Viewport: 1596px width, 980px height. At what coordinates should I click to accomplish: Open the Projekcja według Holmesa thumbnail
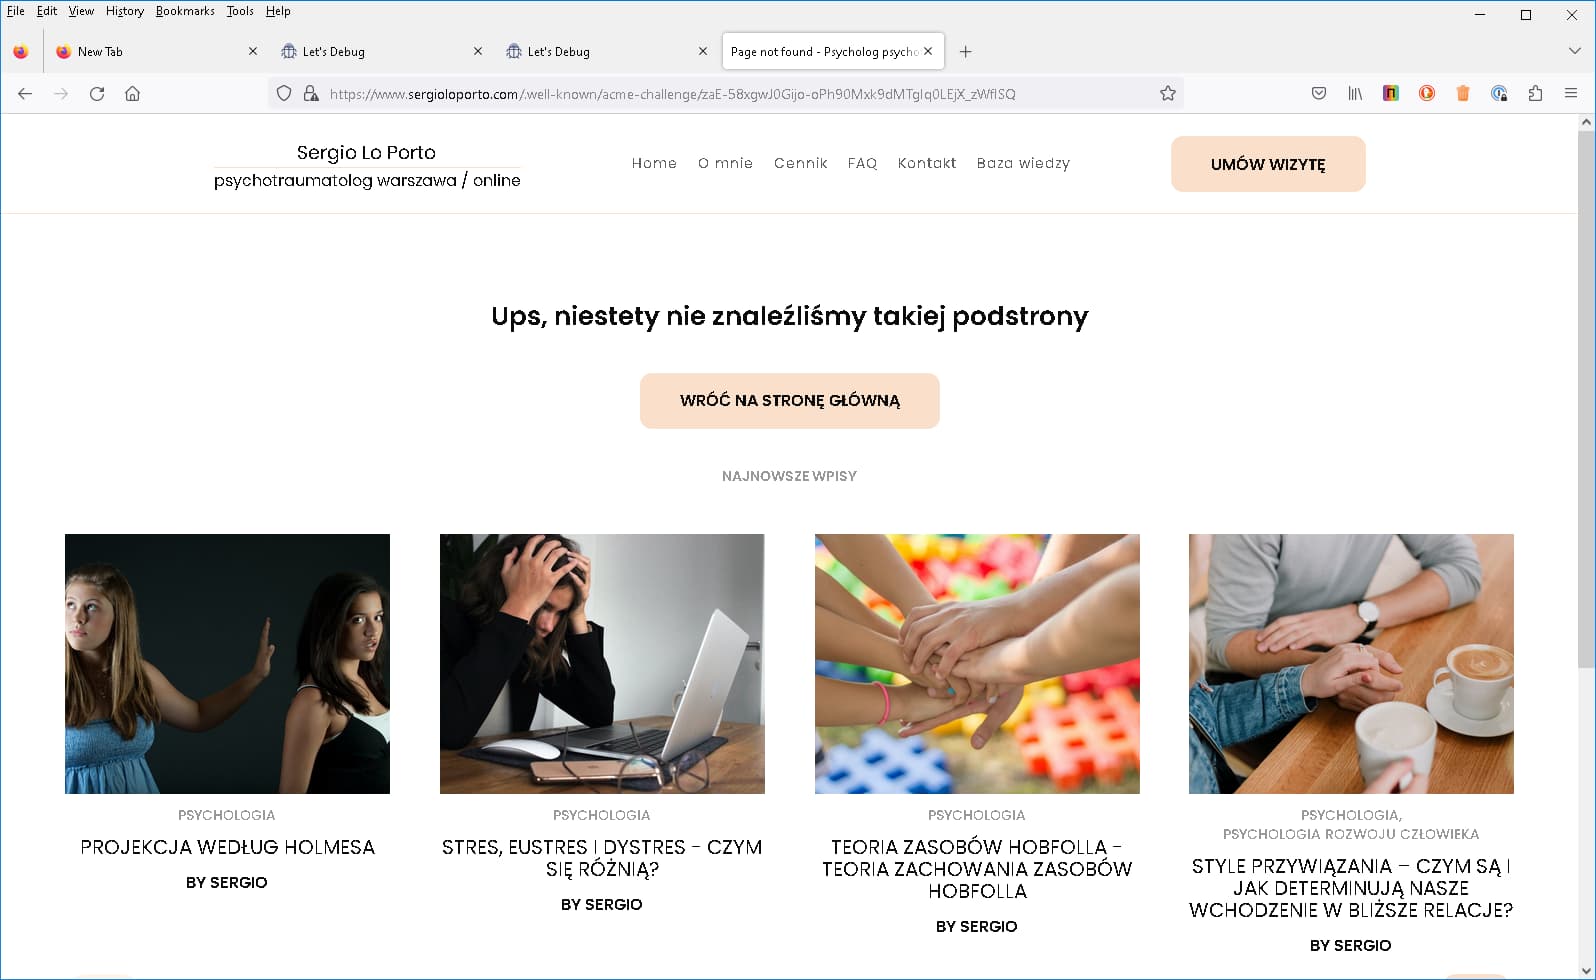click(227, 664)
